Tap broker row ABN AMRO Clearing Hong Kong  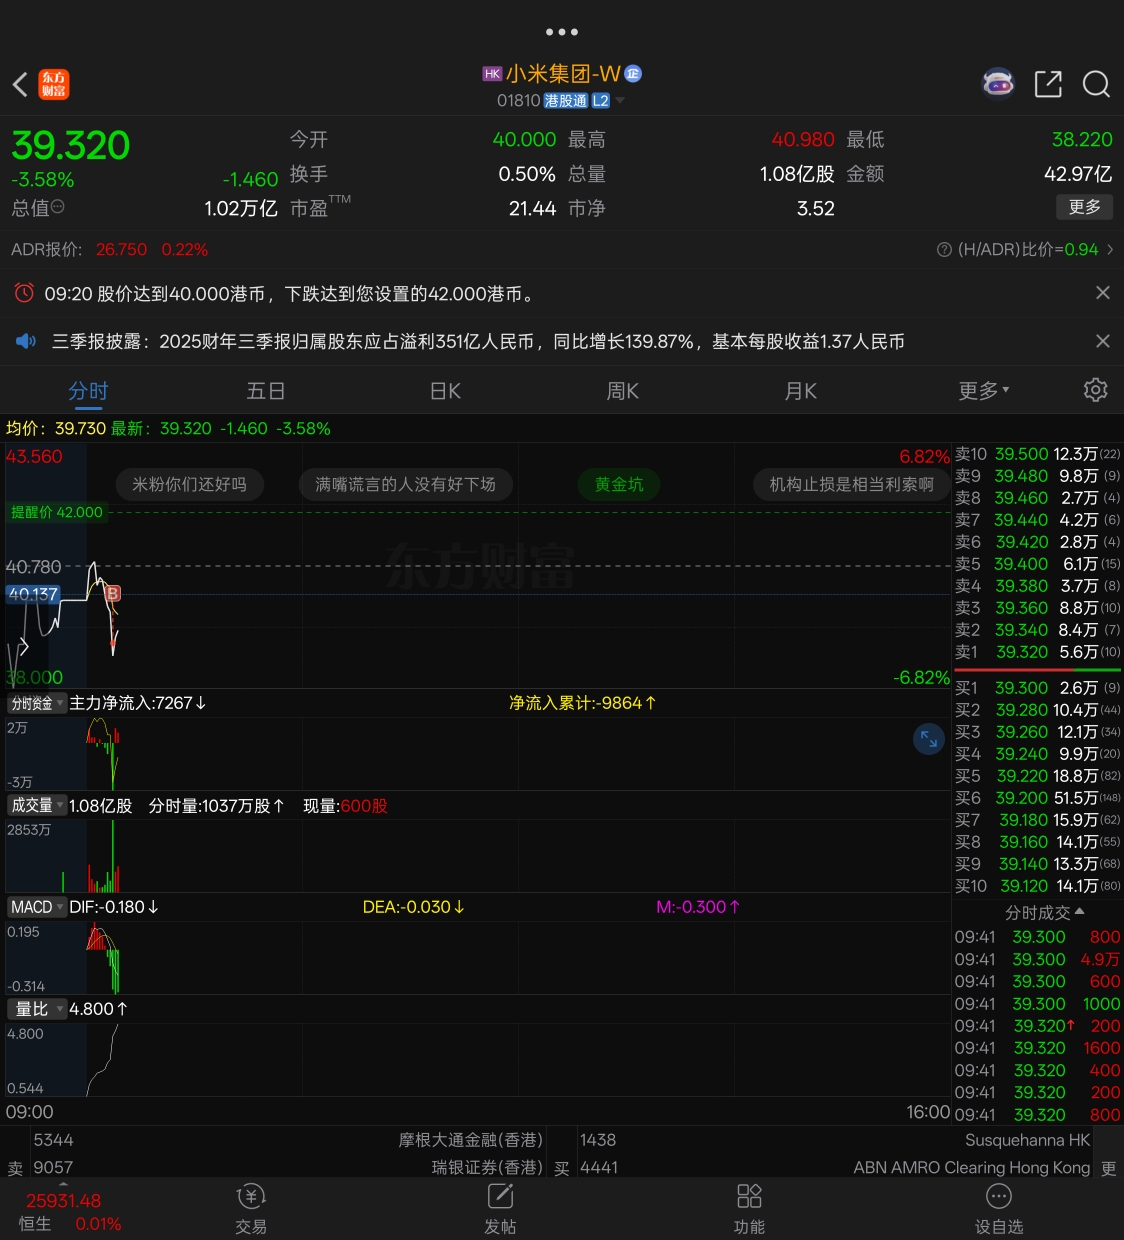(x=835, y=1168)
